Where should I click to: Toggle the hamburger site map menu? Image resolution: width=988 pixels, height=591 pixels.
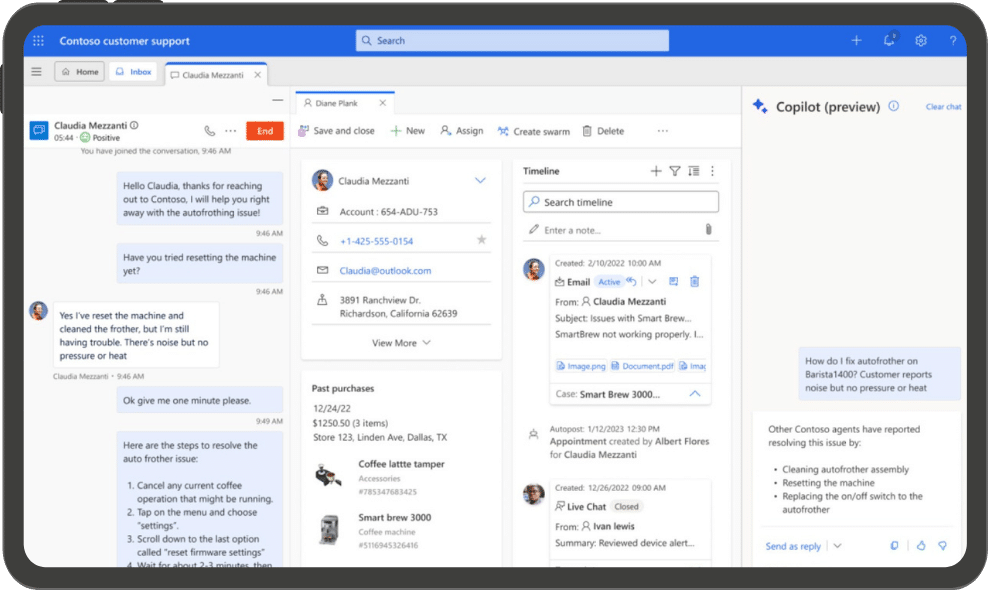37,72
